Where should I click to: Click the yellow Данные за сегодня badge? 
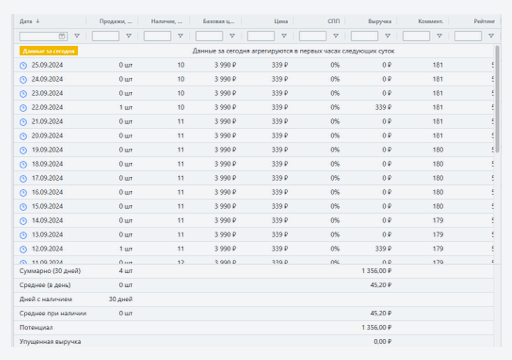click(x=49, y=51)
